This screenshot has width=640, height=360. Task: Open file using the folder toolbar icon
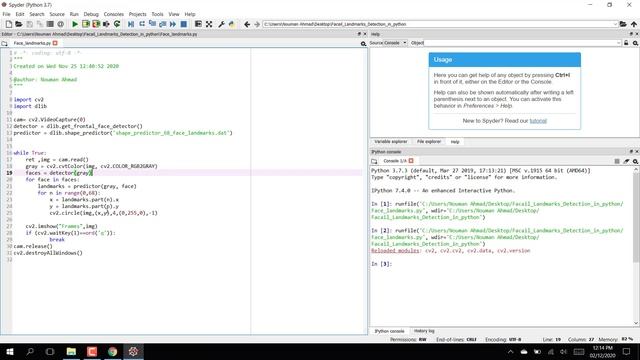(19, 24)
